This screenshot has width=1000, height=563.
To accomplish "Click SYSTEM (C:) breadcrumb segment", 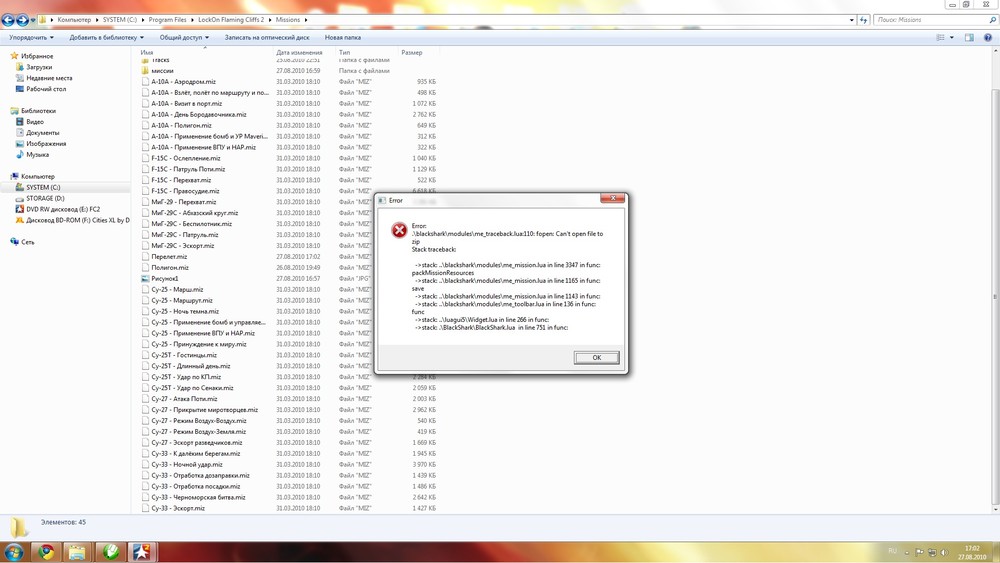I will point(119,20).
